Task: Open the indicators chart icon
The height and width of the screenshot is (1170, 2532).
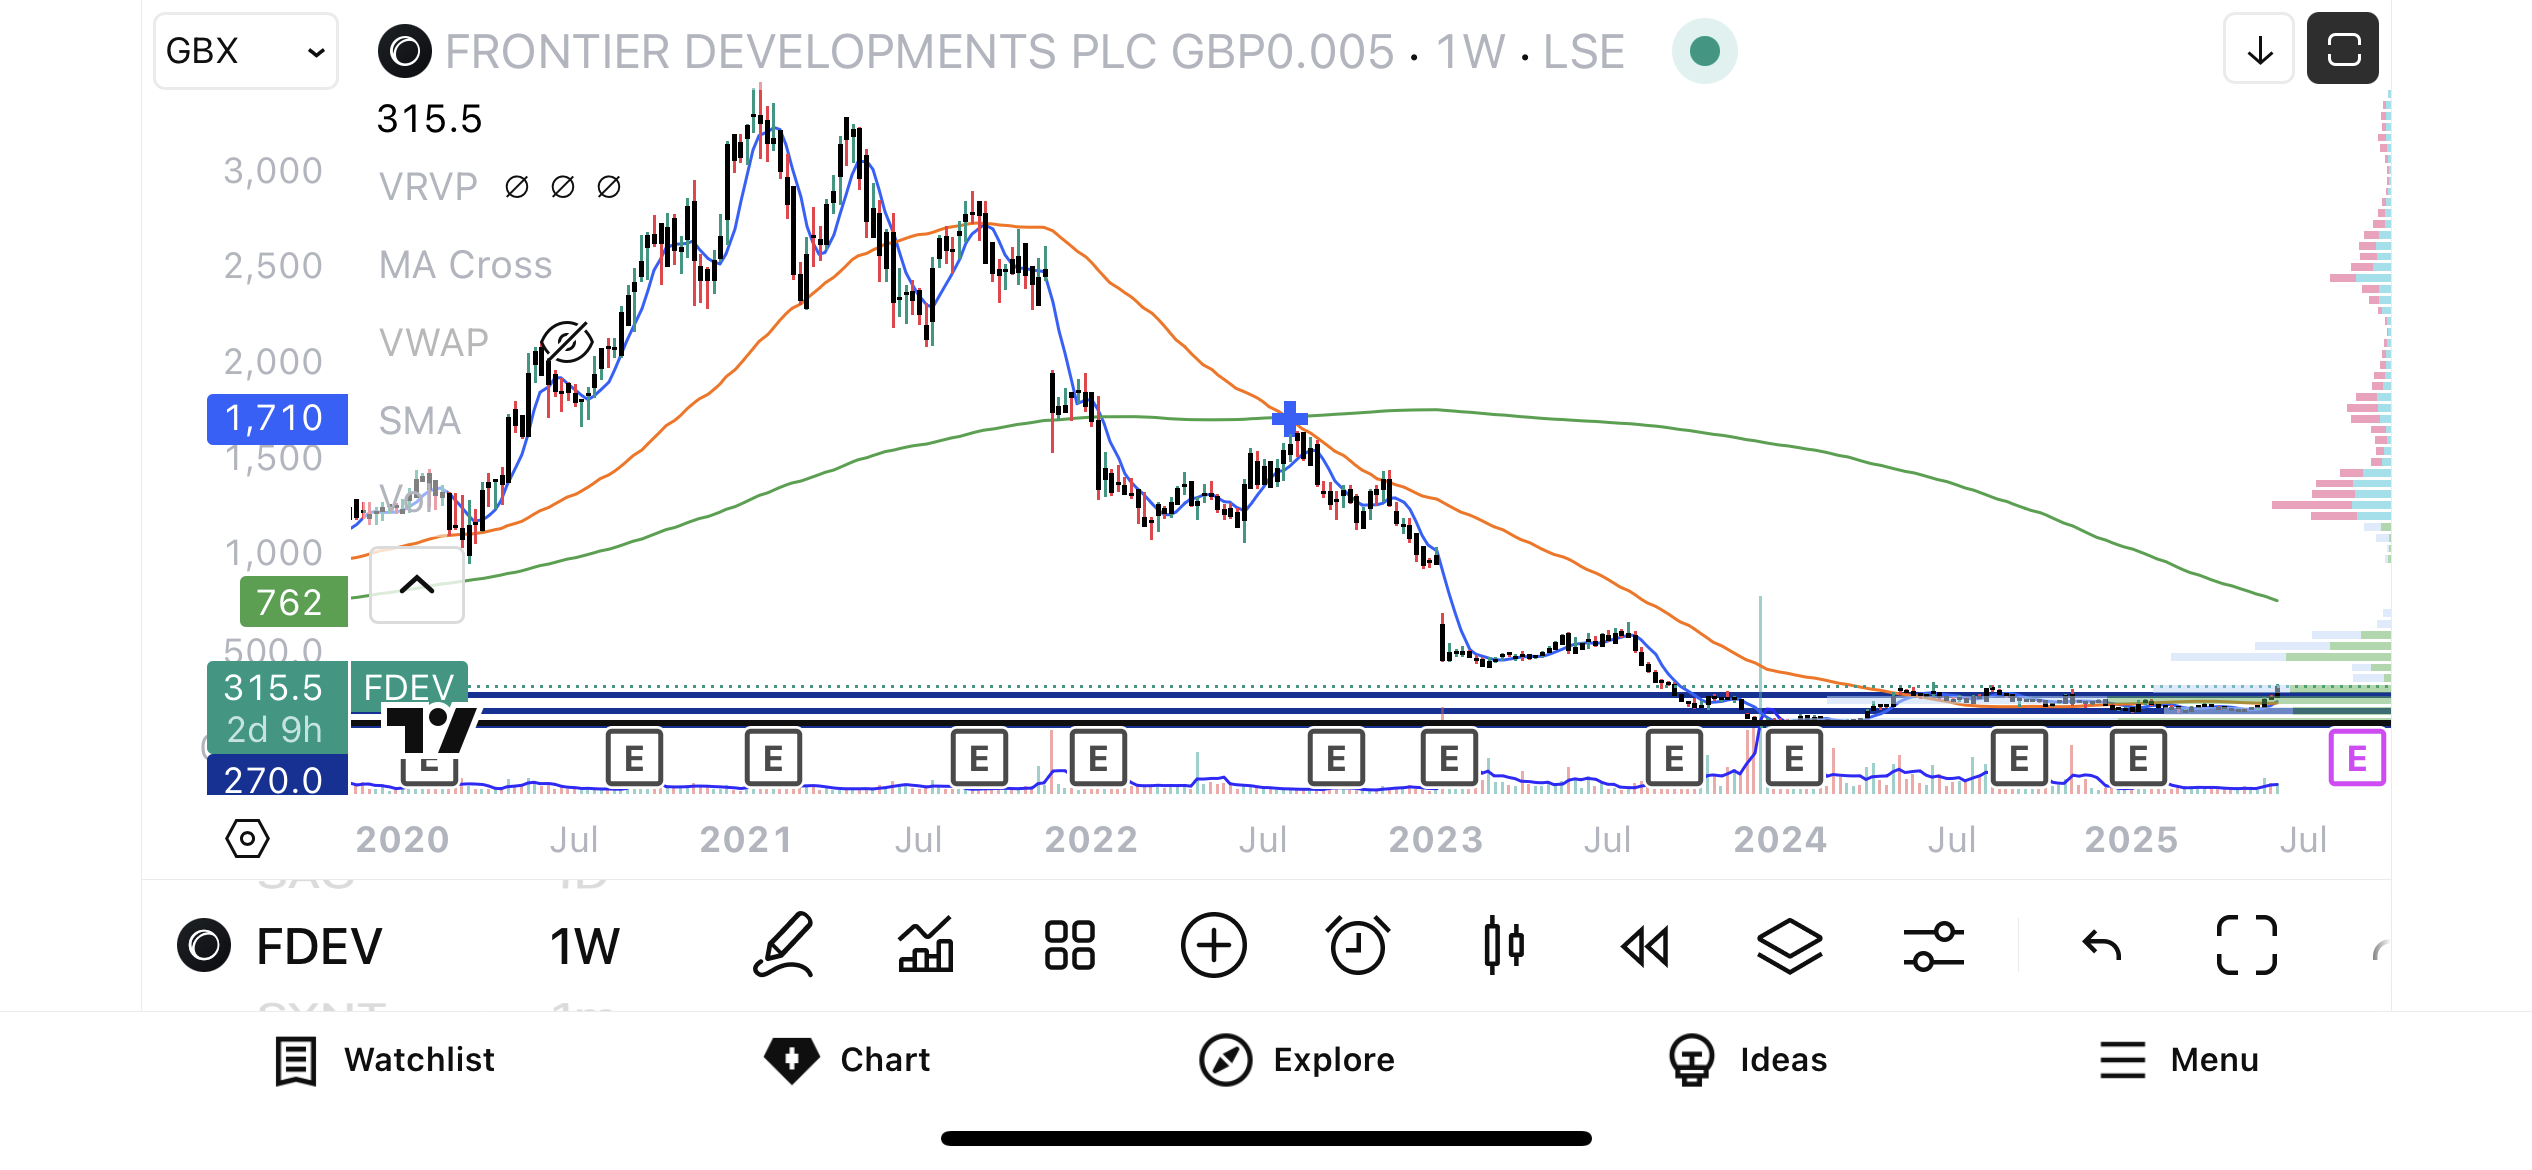Action: pyautogui.click(x=926, y=944)
